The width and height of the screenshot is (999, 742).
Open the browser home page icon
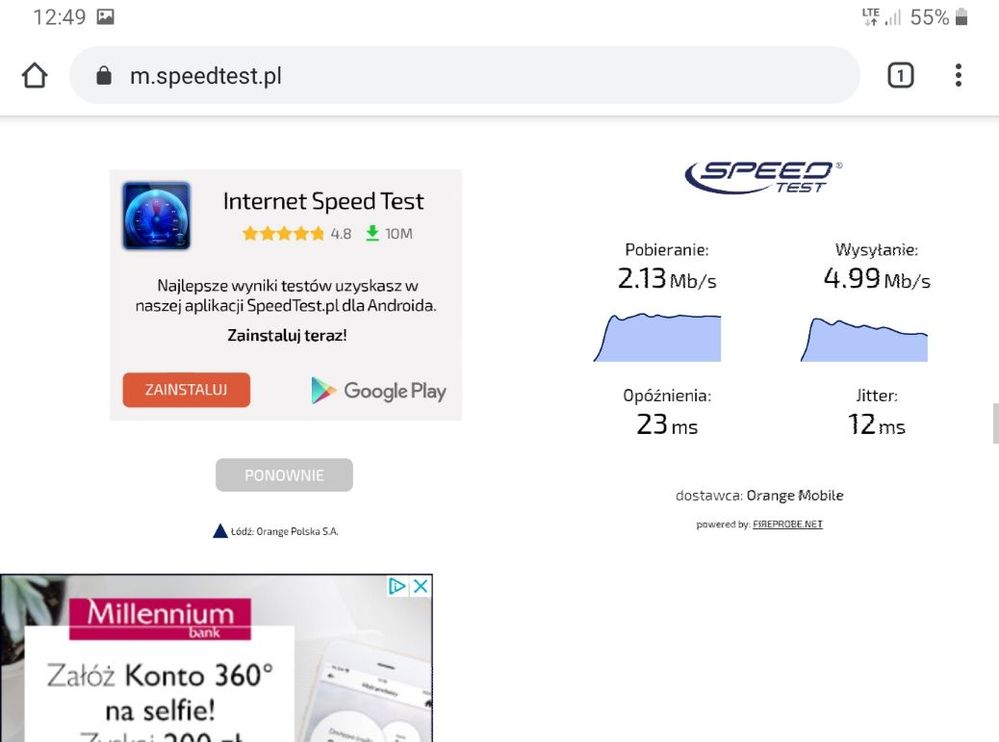(35, 74)
